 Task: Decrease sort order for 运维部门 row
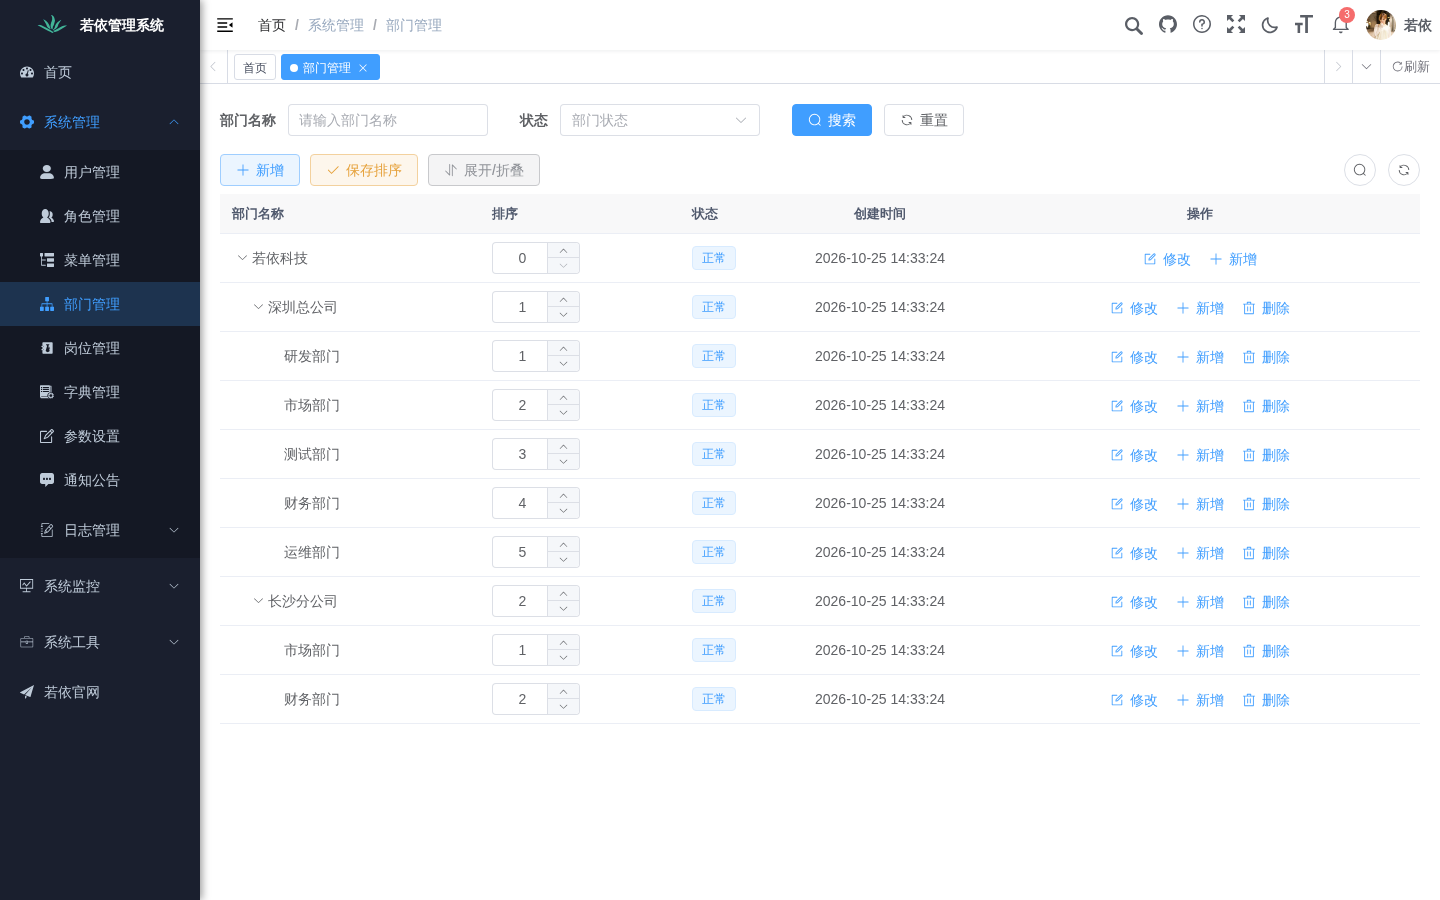(564, 560)
